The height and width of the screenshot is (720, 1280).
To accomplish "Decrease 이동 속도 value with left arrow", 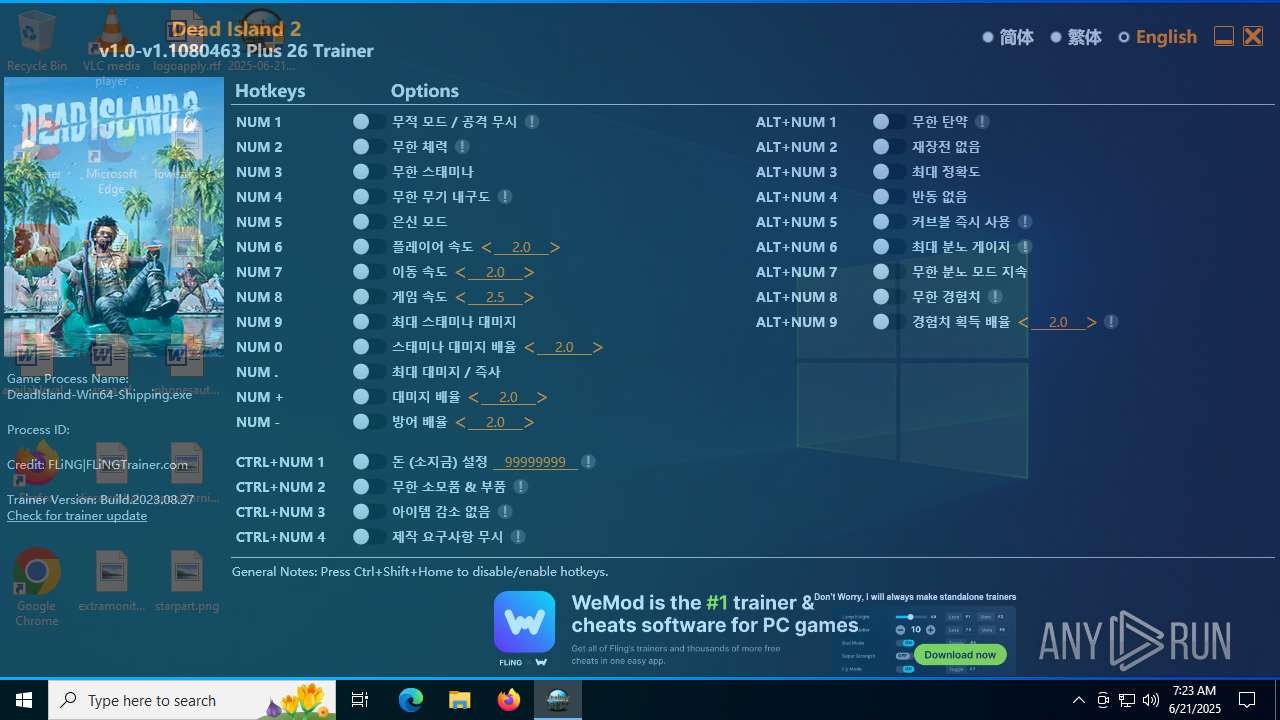I will tap(461, 272).
